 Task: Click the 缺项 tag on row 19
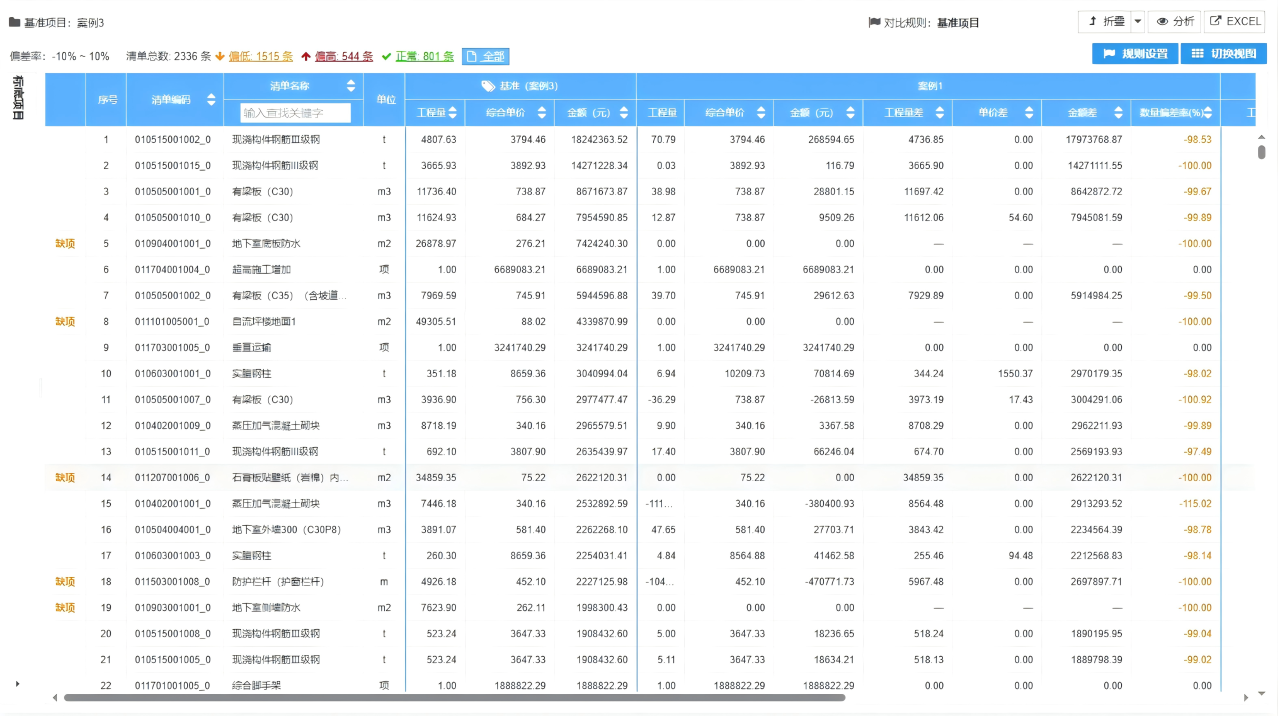pyautogui.click(x=65, y=607)
